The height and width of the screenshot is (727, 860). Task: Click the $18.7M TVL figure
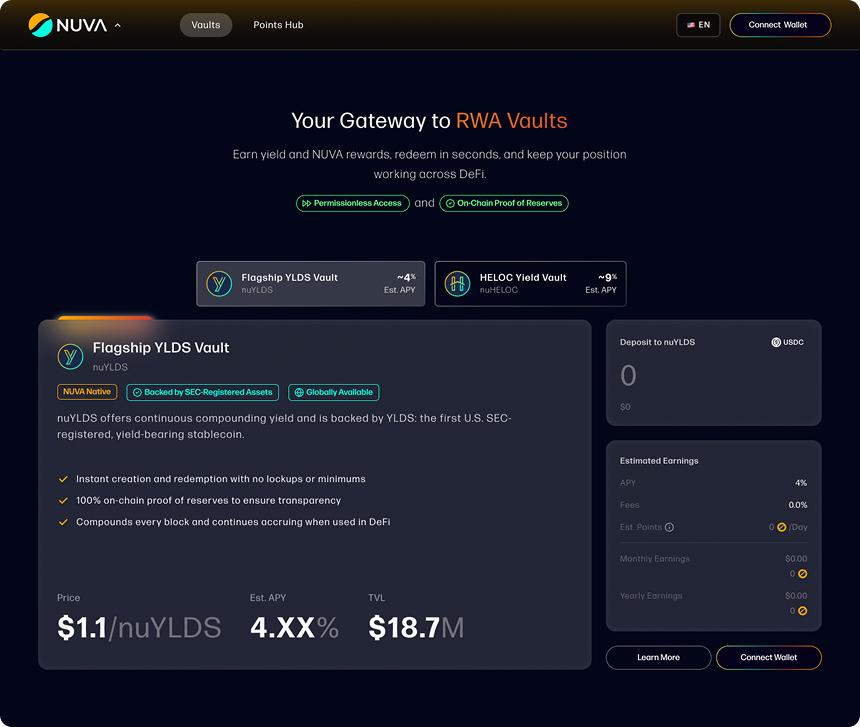(416, 628)
